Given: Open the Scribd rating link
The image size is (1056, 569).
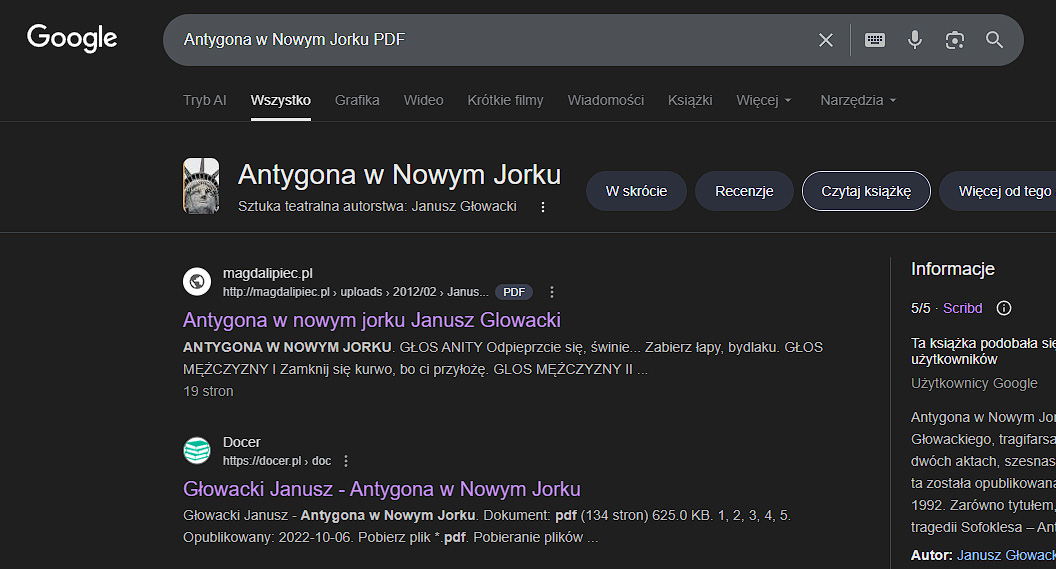Looking at the screenshot, I should [962, 308].
